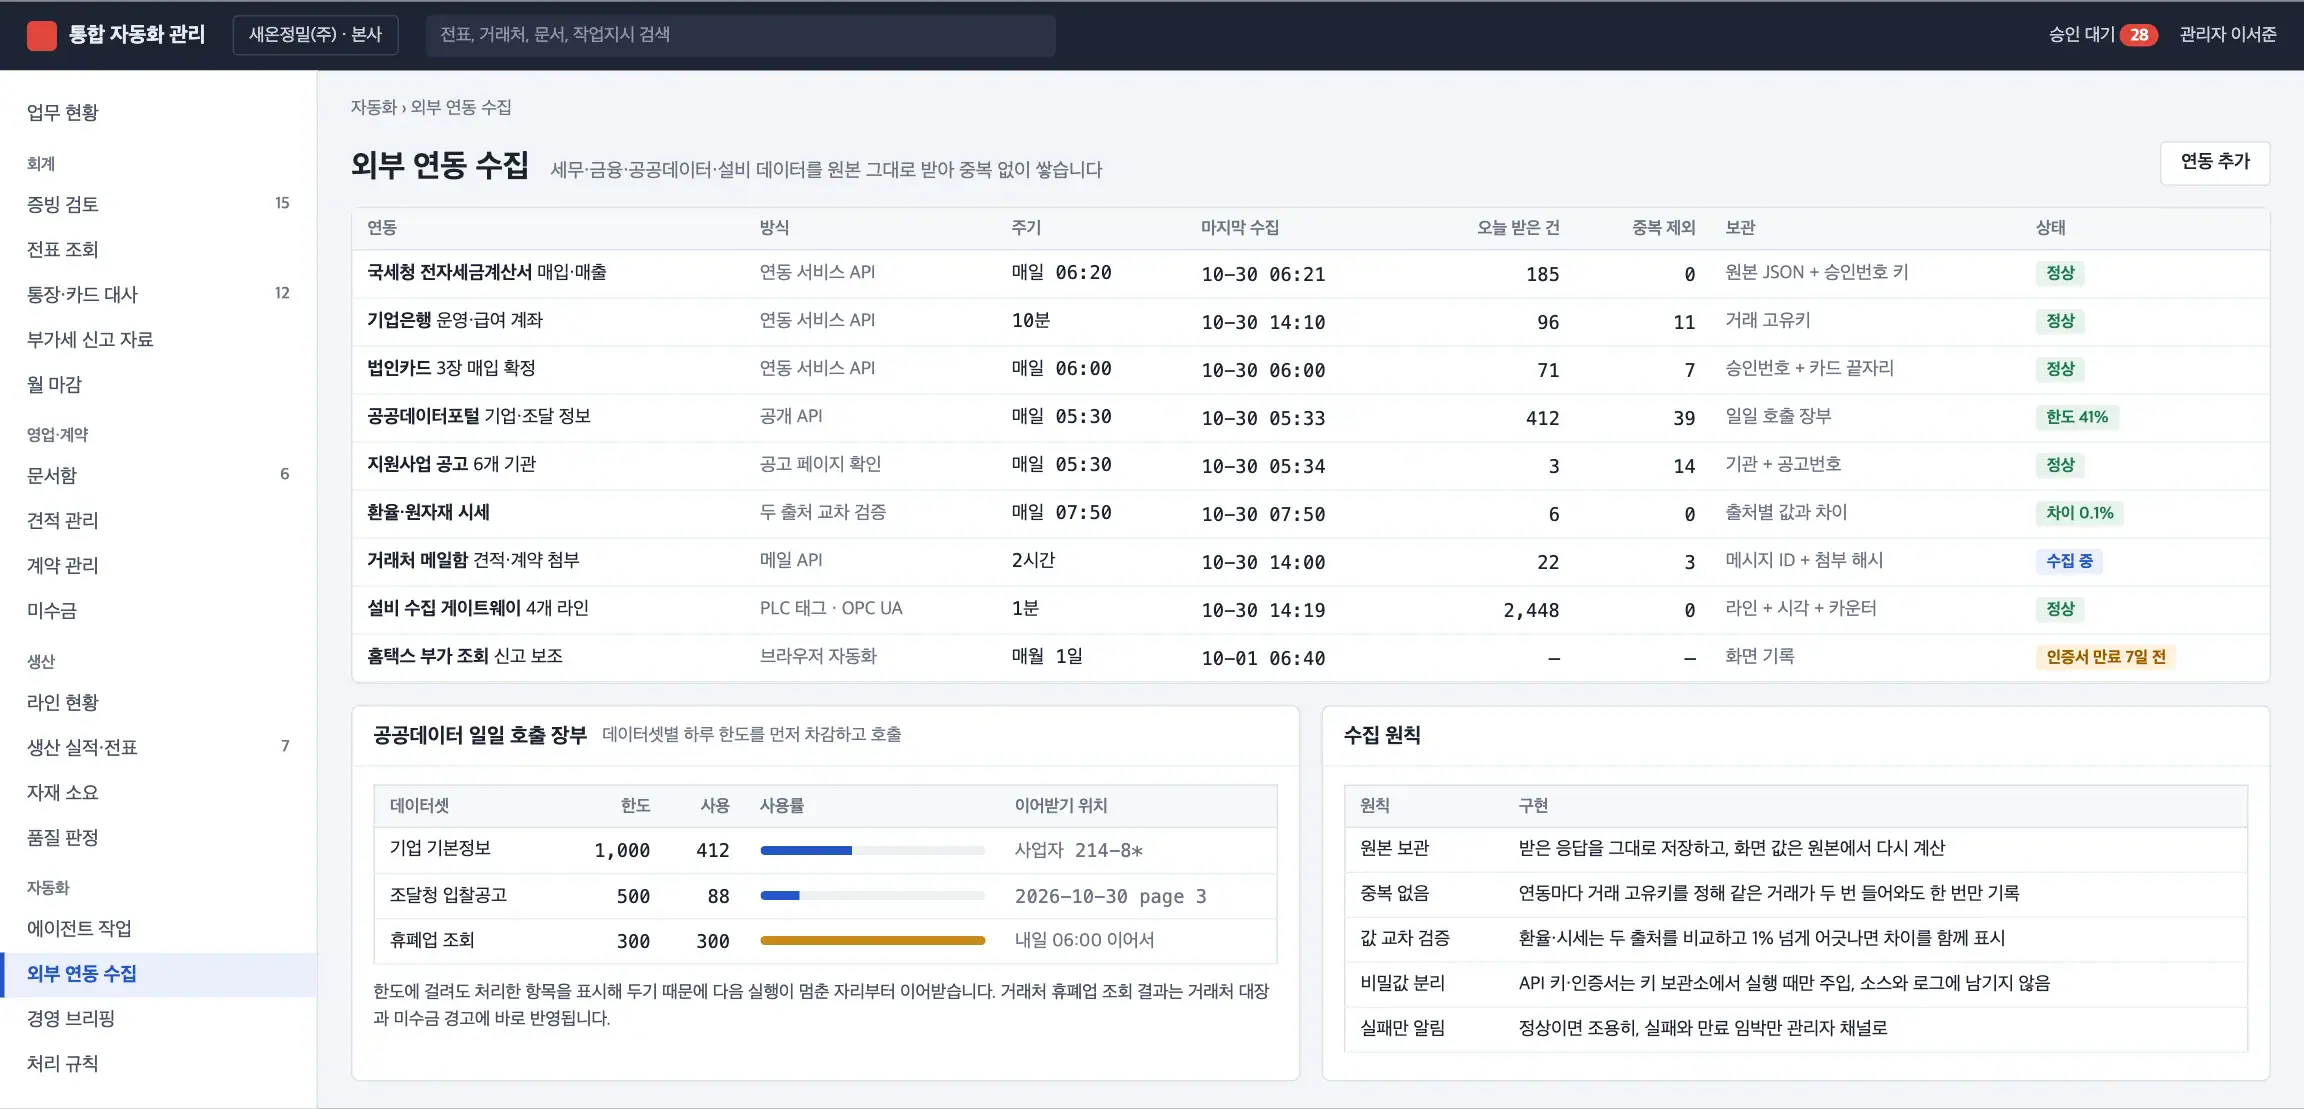Screen dimensions: 2304x1109
Task: Open the 관리자 이서준 user menu
Action: pos(2228,35)
